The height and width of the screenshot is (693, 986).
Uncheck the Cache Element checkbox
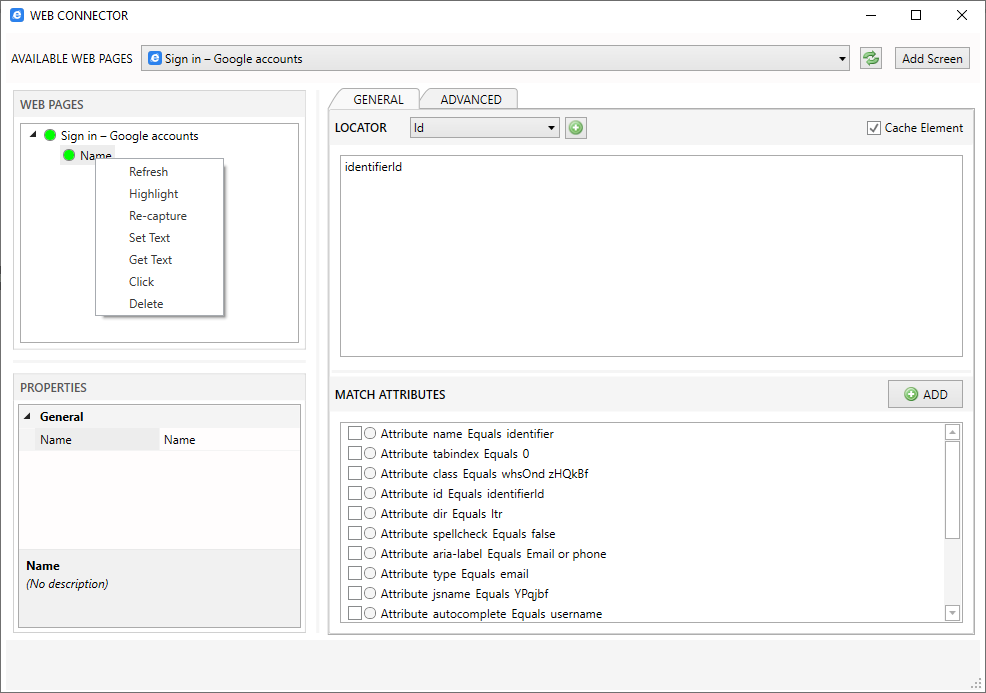[874, 127]
